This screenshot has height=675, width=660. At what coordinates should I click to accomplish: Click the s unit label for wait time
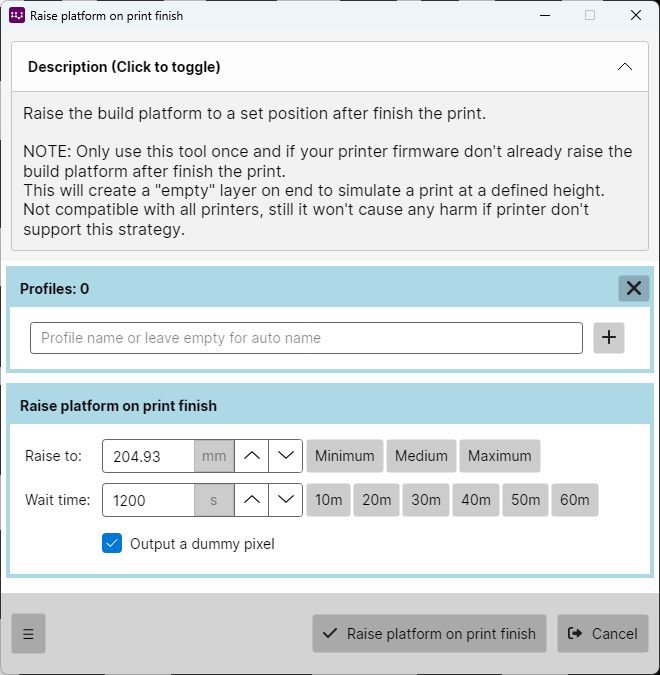(x=214, y=500)
